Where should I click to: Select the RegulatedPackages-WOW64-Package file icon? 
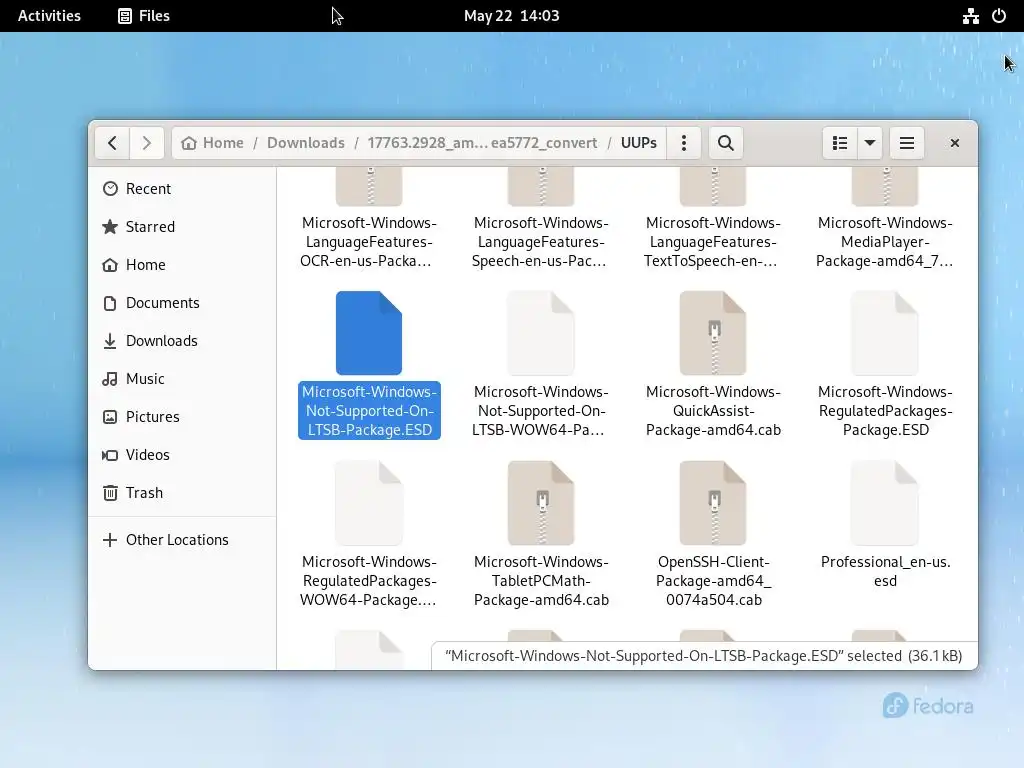tap(369, 503)
